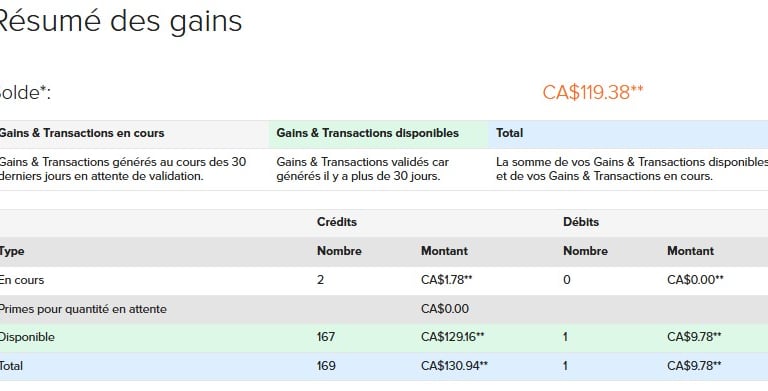The height and width of the screenshot is (391, 768).
Task: Click the Montant header under Crédits
Action: tap(444, 251)
